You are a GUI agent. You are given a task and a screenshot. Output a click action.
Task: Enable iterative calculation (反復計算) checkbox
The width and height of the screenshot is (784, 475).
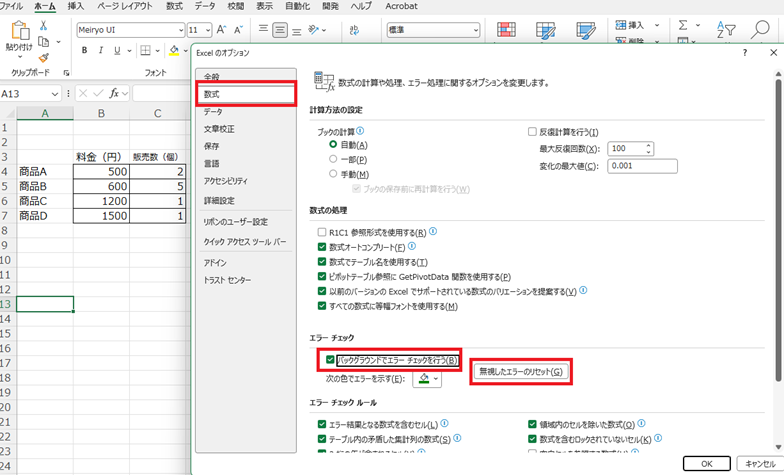532,132
